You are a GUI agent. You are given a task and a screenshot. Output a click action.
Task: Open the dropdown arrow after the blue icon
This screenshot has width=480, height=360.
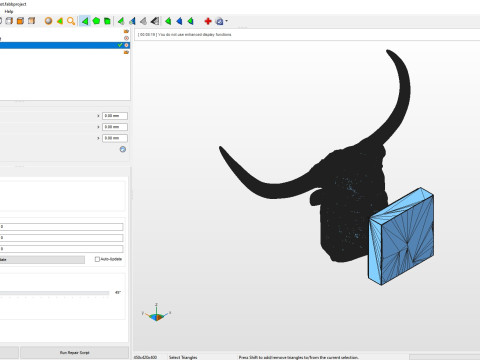pos(227,21)
